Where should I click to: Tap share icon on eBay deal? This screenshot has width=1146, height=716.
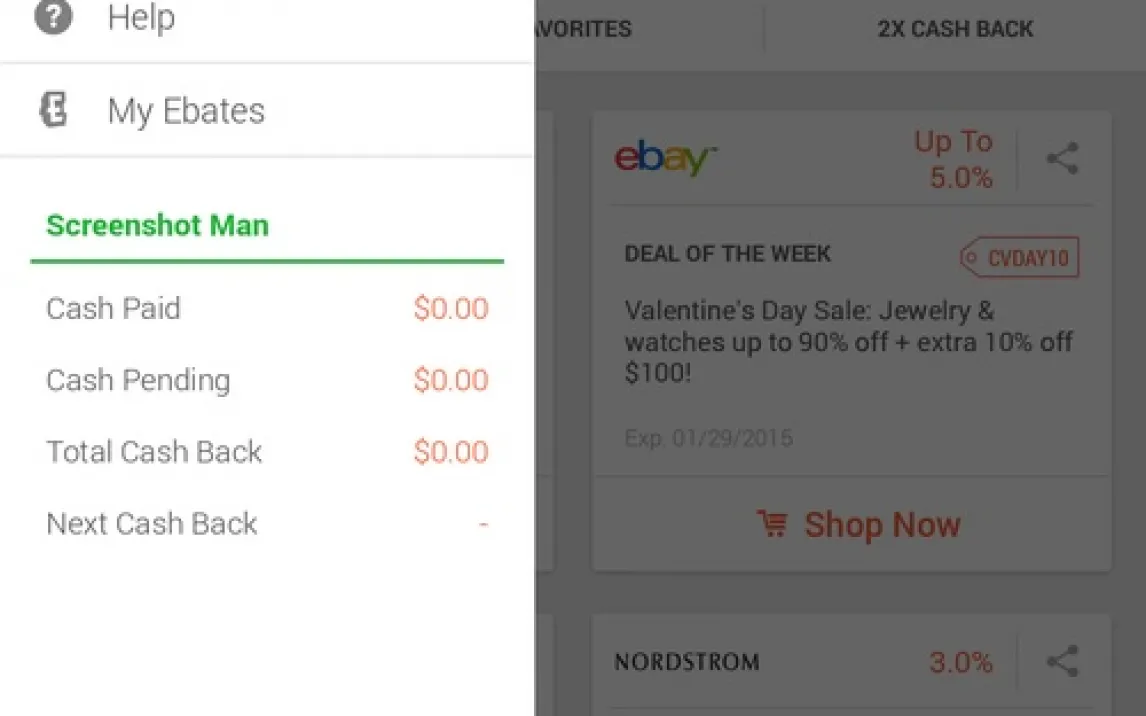tap(1062, 159)
